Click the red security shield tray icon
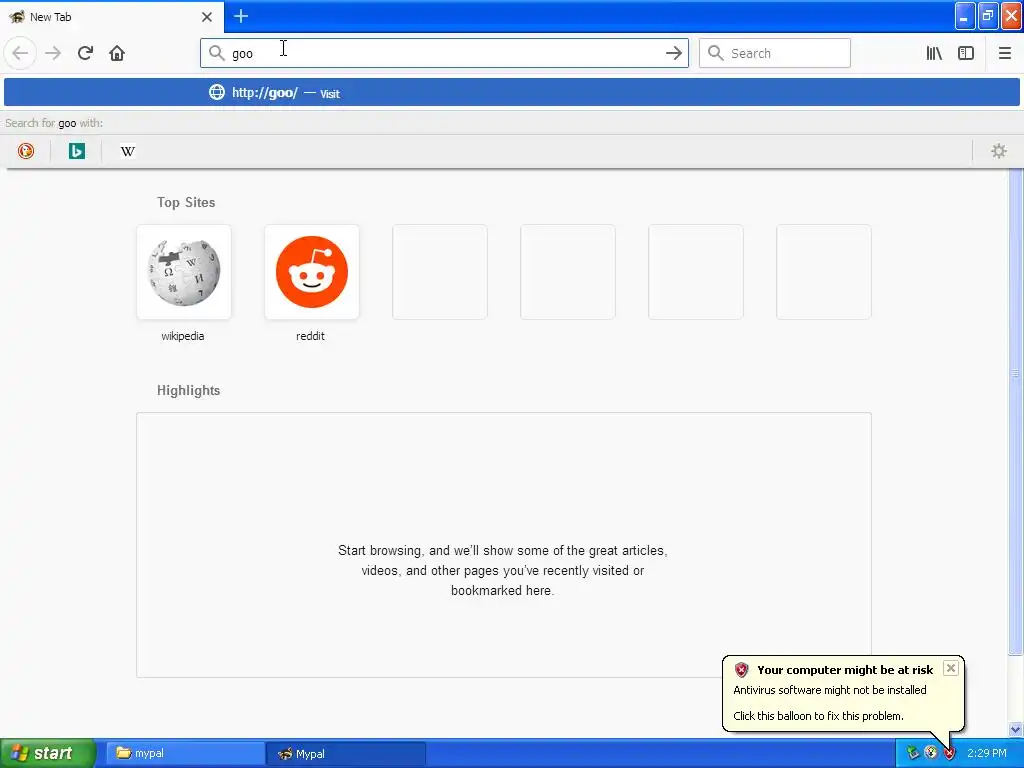This screenshot has width=1024, height=768. click(949, 753)
